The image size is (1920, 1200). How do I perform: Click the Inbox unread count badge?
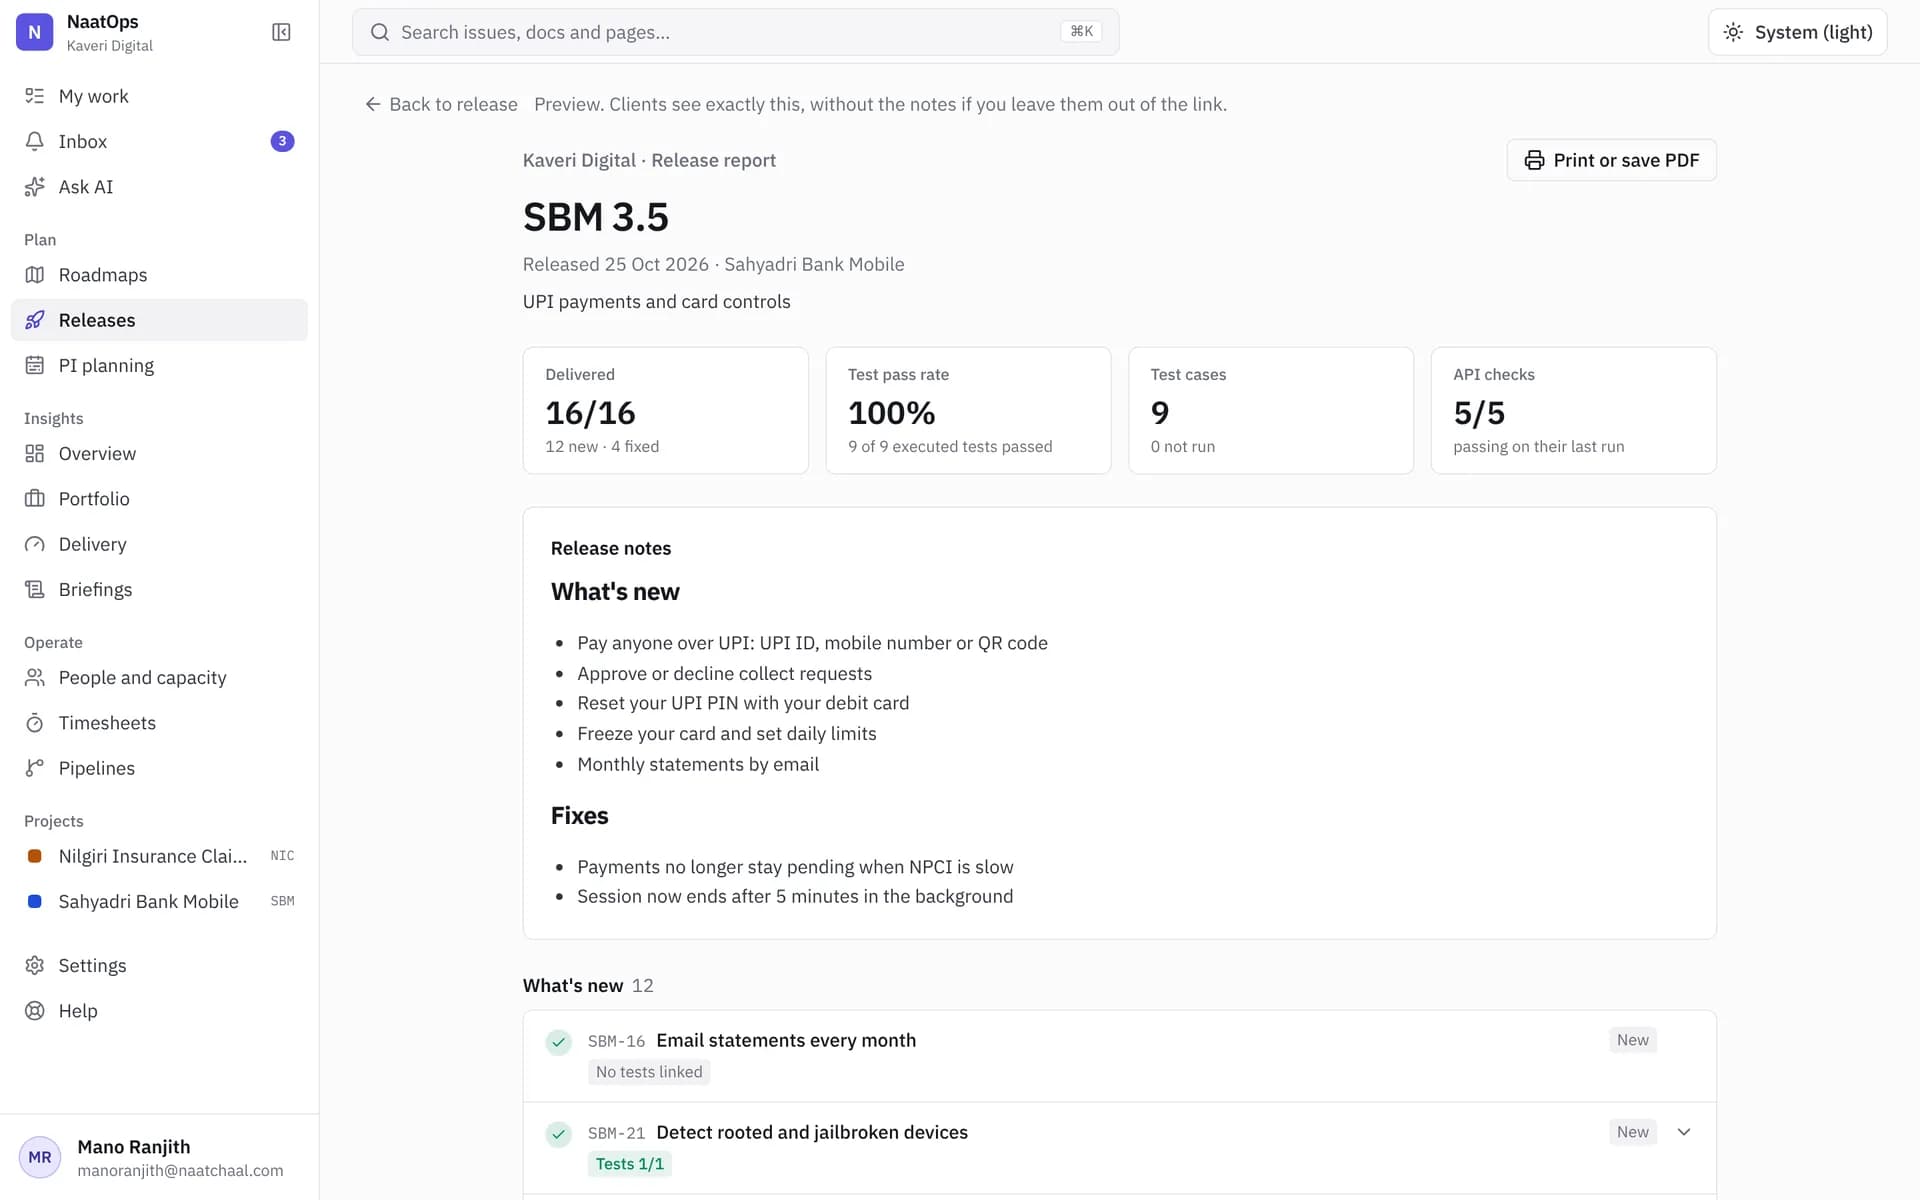tap(282, 141)
